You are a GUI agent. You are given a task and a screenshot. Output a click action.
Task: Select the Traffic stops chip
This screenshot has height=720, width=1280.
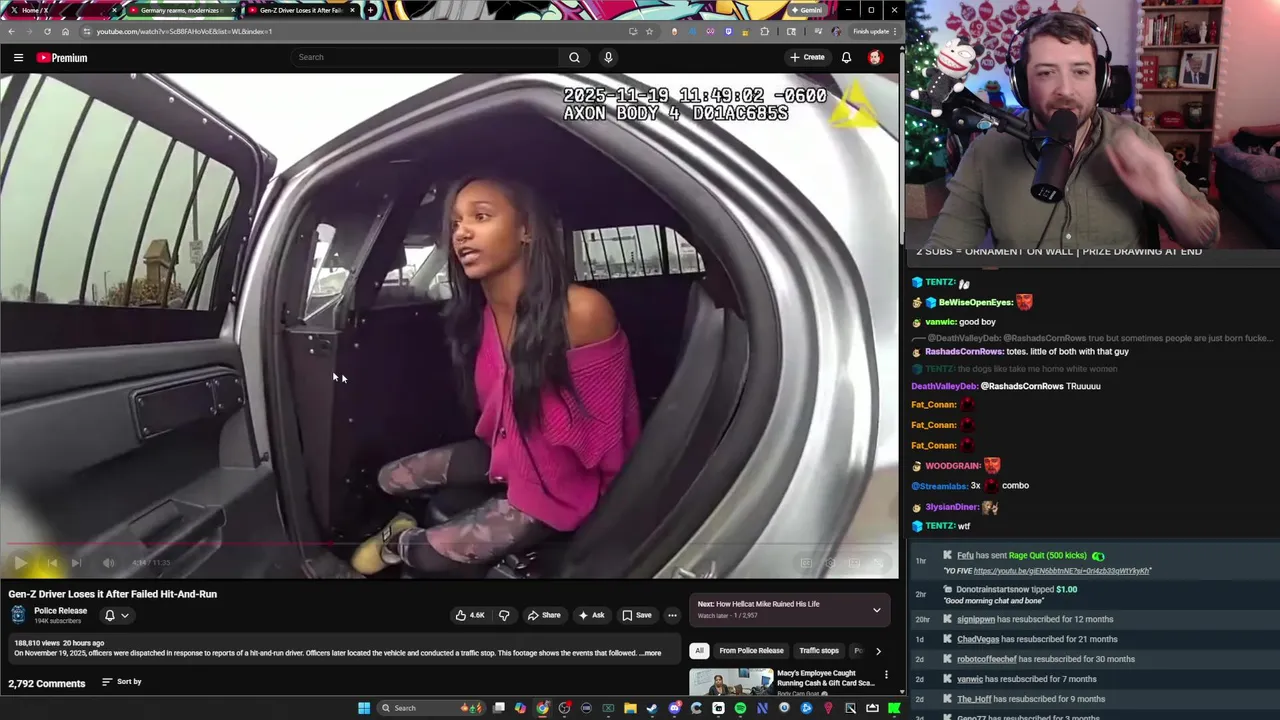[x=819, y=651]
